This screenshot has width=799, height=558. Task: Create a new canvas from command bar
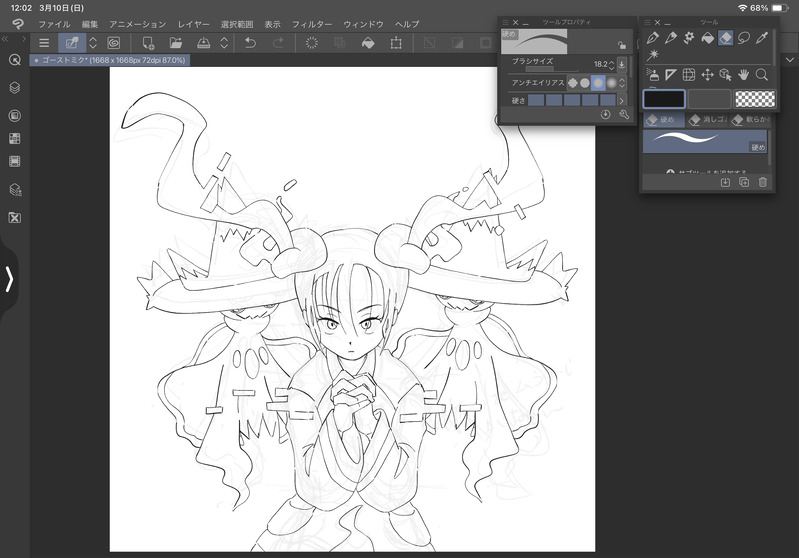[148, 43]
